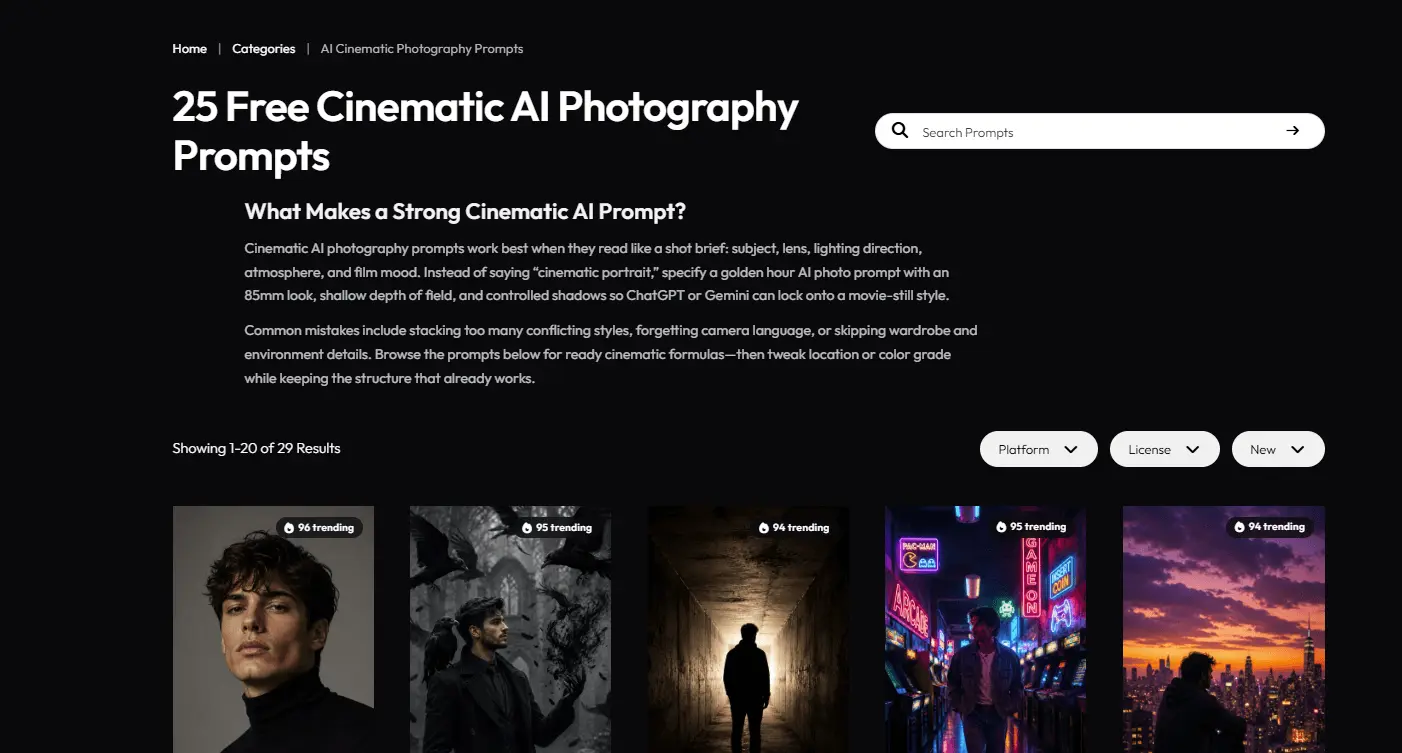
Task: Click the 94 trending badge on skyline image
Action: [x=1270, y=527]
